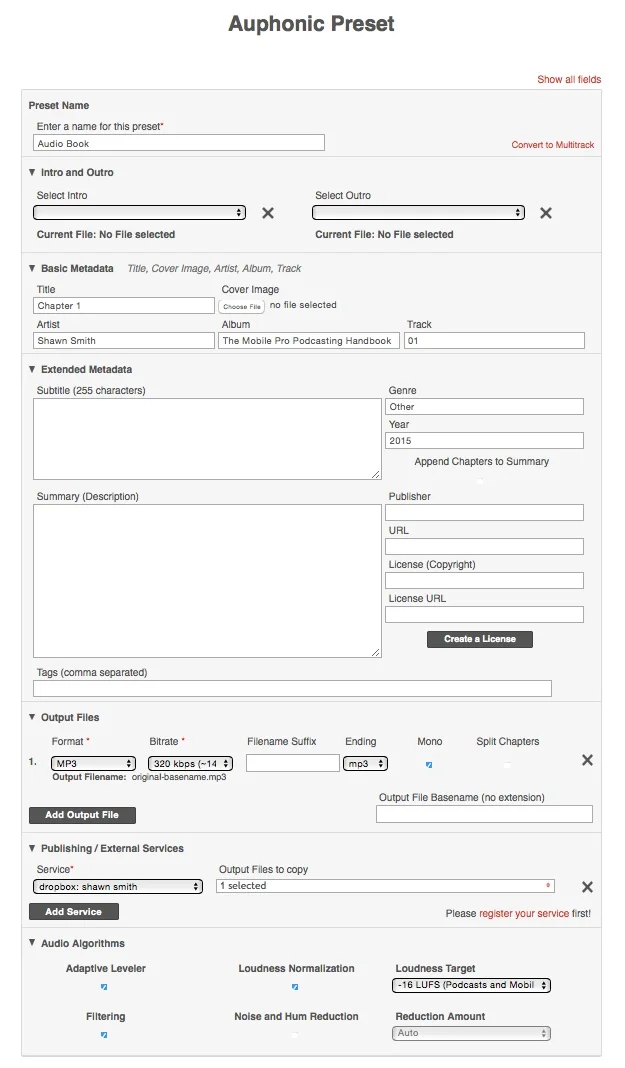Click the Genre field showing Other
The height and width of the screenshot is (1068, 625).
[x=485, y=407]
